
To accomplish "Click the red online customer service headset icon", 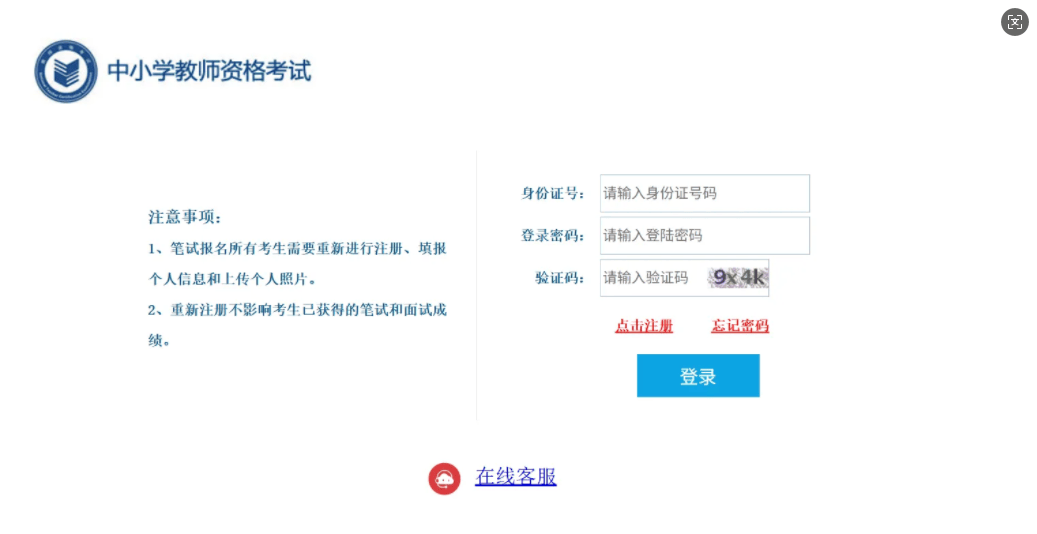I will point(444,478).
